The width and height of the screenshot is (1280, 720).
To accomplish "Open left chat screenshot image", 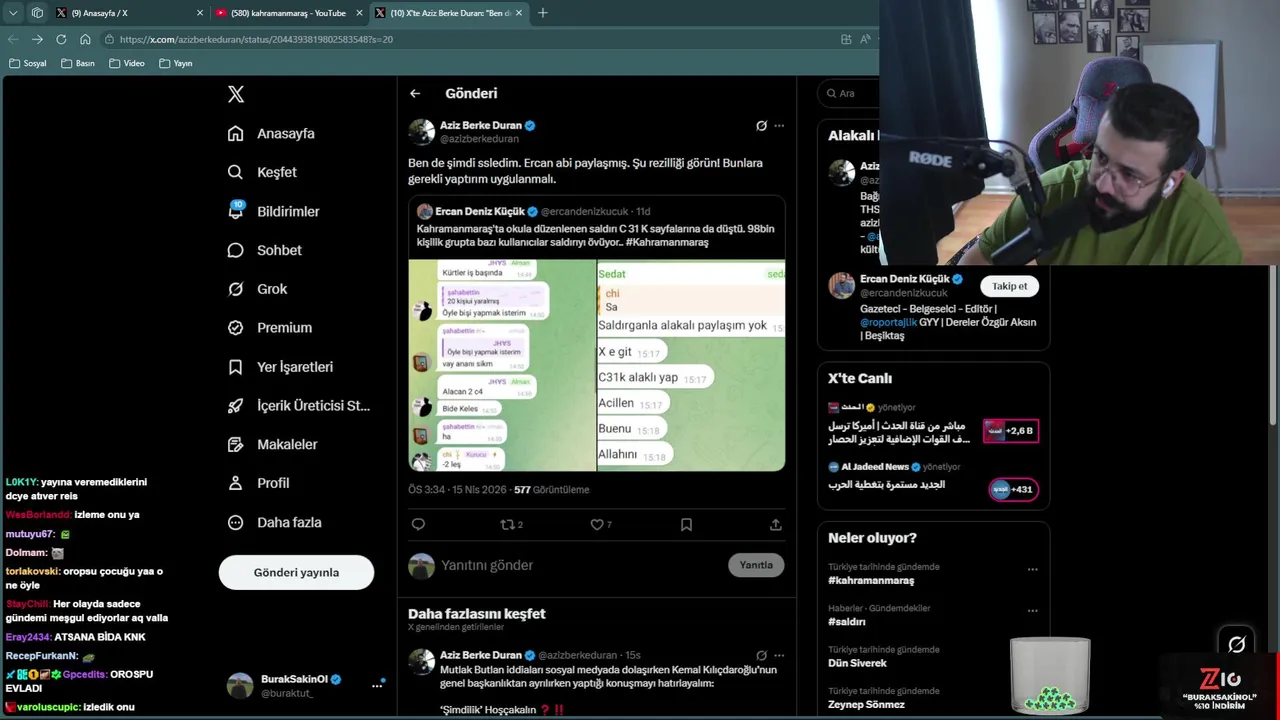I will point(502,365).
